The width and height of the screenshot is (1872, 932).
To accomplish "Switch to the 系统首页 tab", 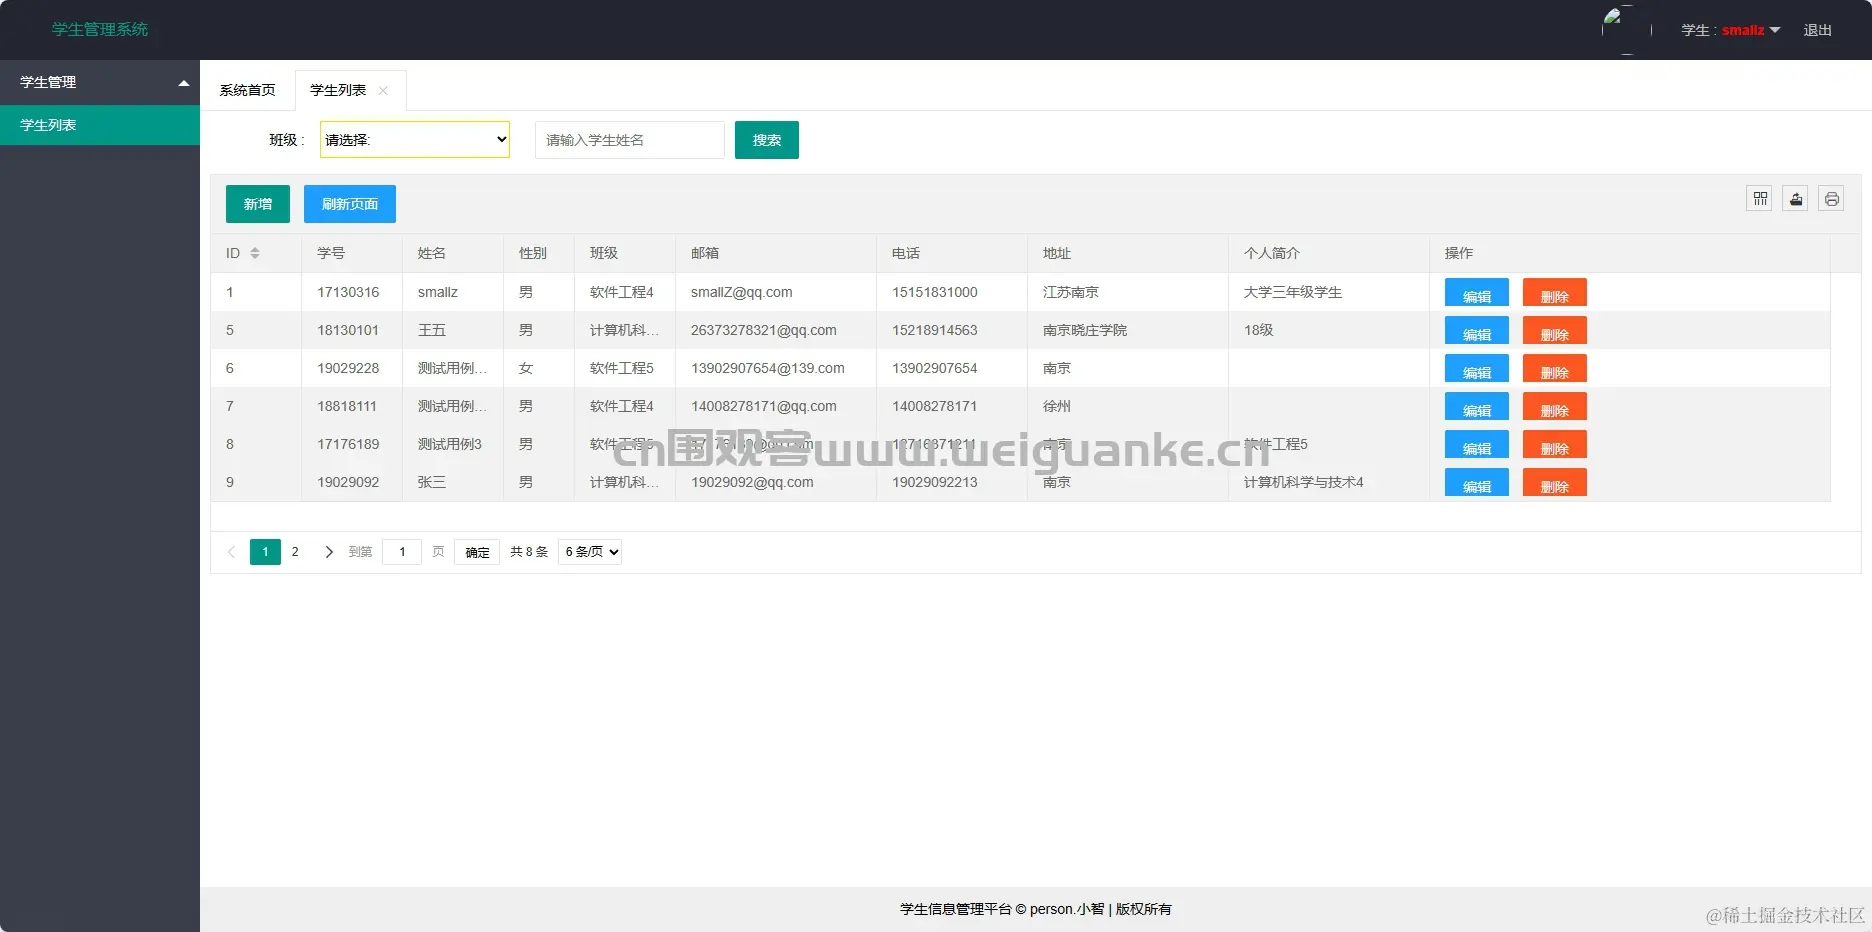I will 247,90.
